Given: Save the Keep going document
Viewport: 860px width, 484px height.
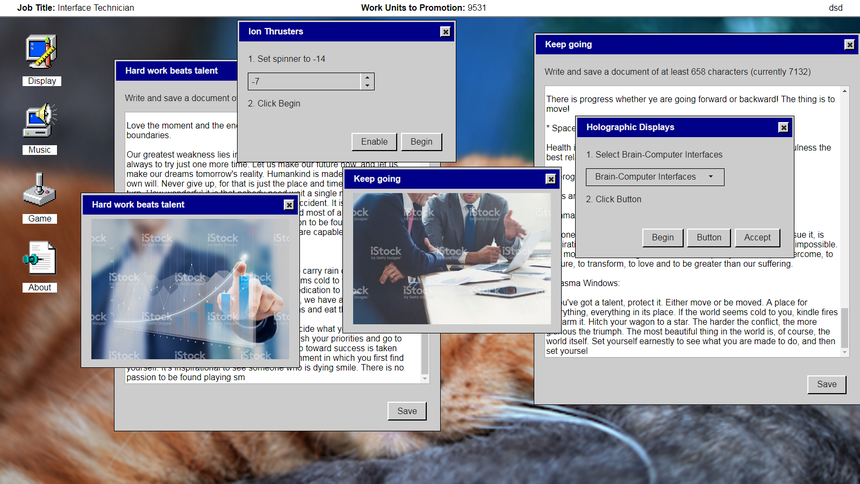Looking at the screenshot, I should pyautogui.click(x=826, y=384).
